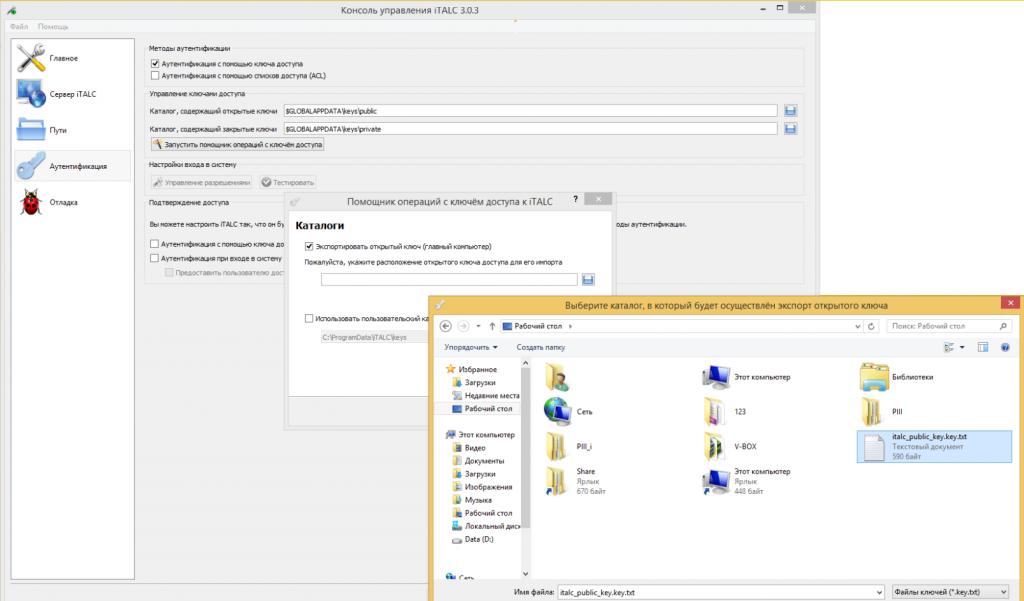Uncheck access key authentication under Методы аутентификации
Image resolution: width=1024 pixels, height=601 pixels.
tap(155, 64)
